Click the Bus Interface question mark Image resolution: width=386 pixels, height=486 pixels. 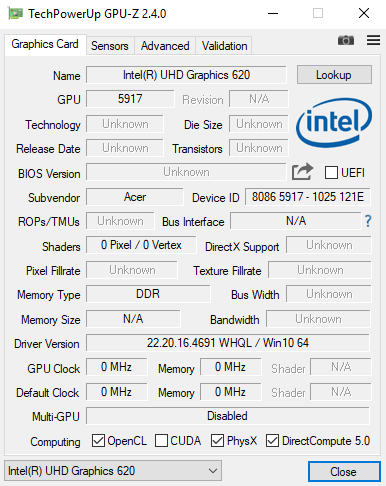coord(368,221)
